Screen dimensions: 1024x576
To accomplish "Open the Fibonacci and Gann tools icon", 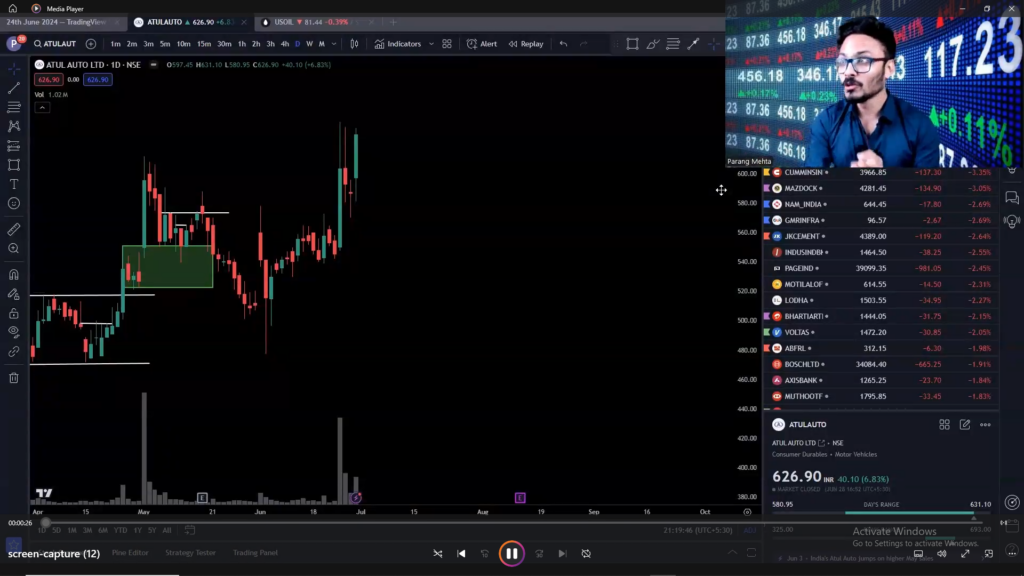I will (x=14, y=106).
